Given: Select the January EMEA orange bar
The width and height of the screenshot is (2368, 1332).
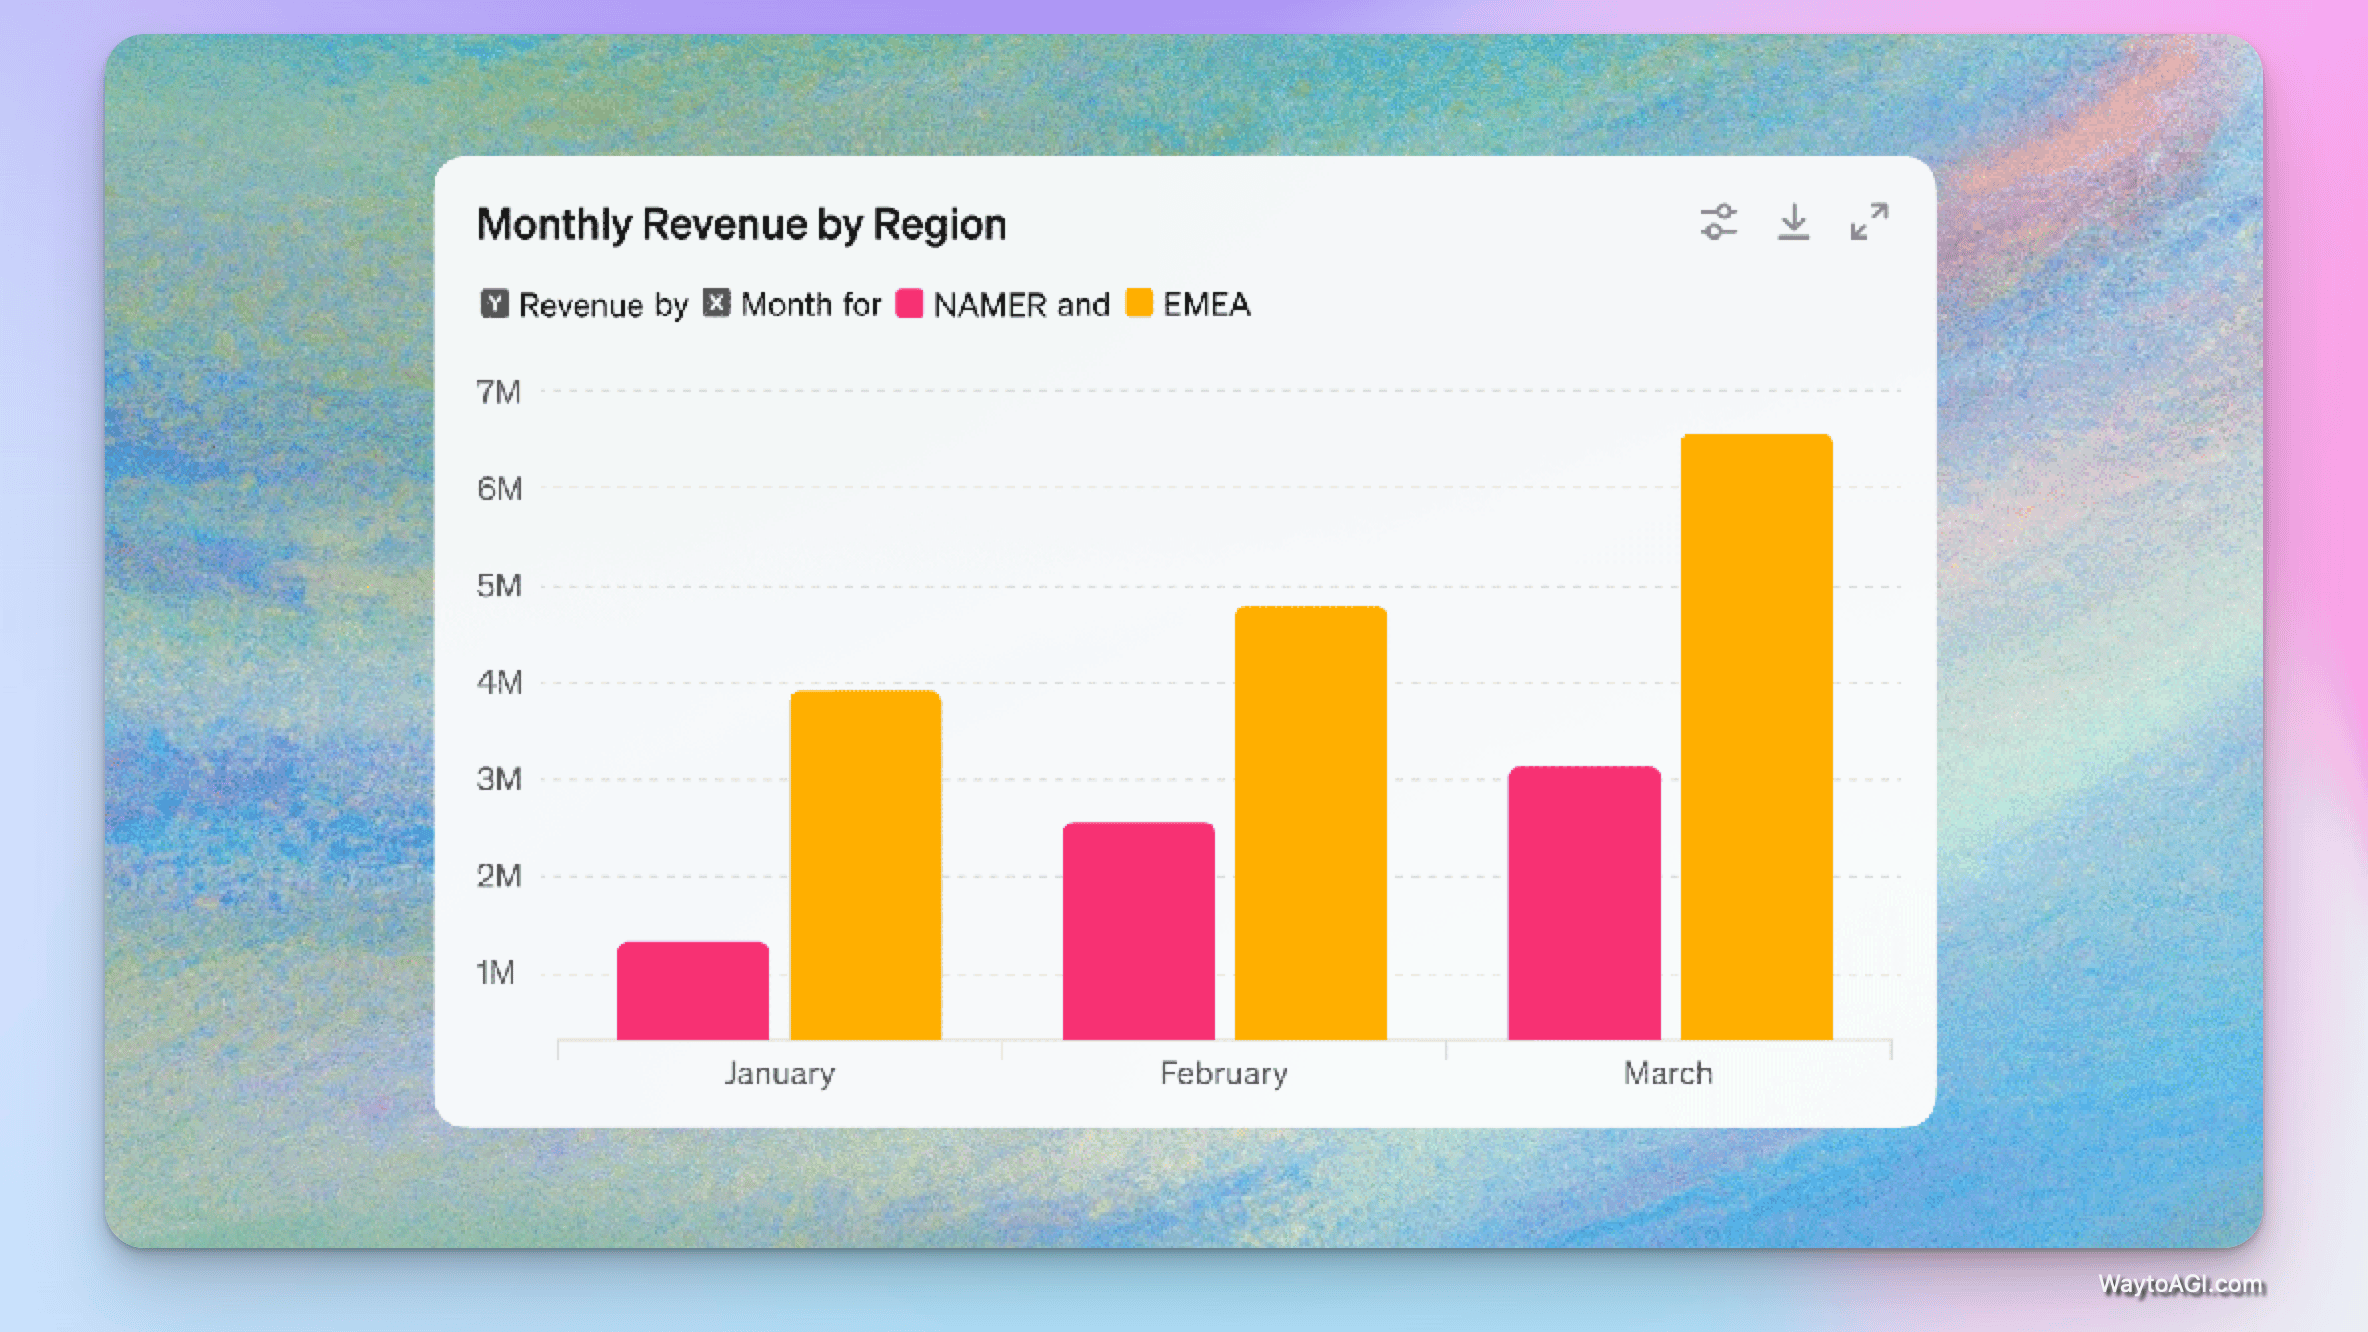Looking at the screenshot, I should pyautogui.click(x=866, y=865).
